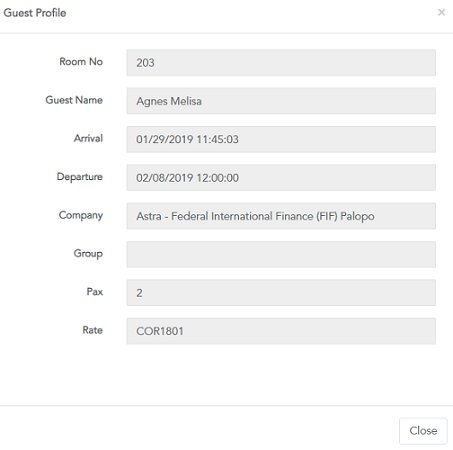Click the Arrival label
The width and height of the screenshot is (453, 450).
tap(88, 138)
